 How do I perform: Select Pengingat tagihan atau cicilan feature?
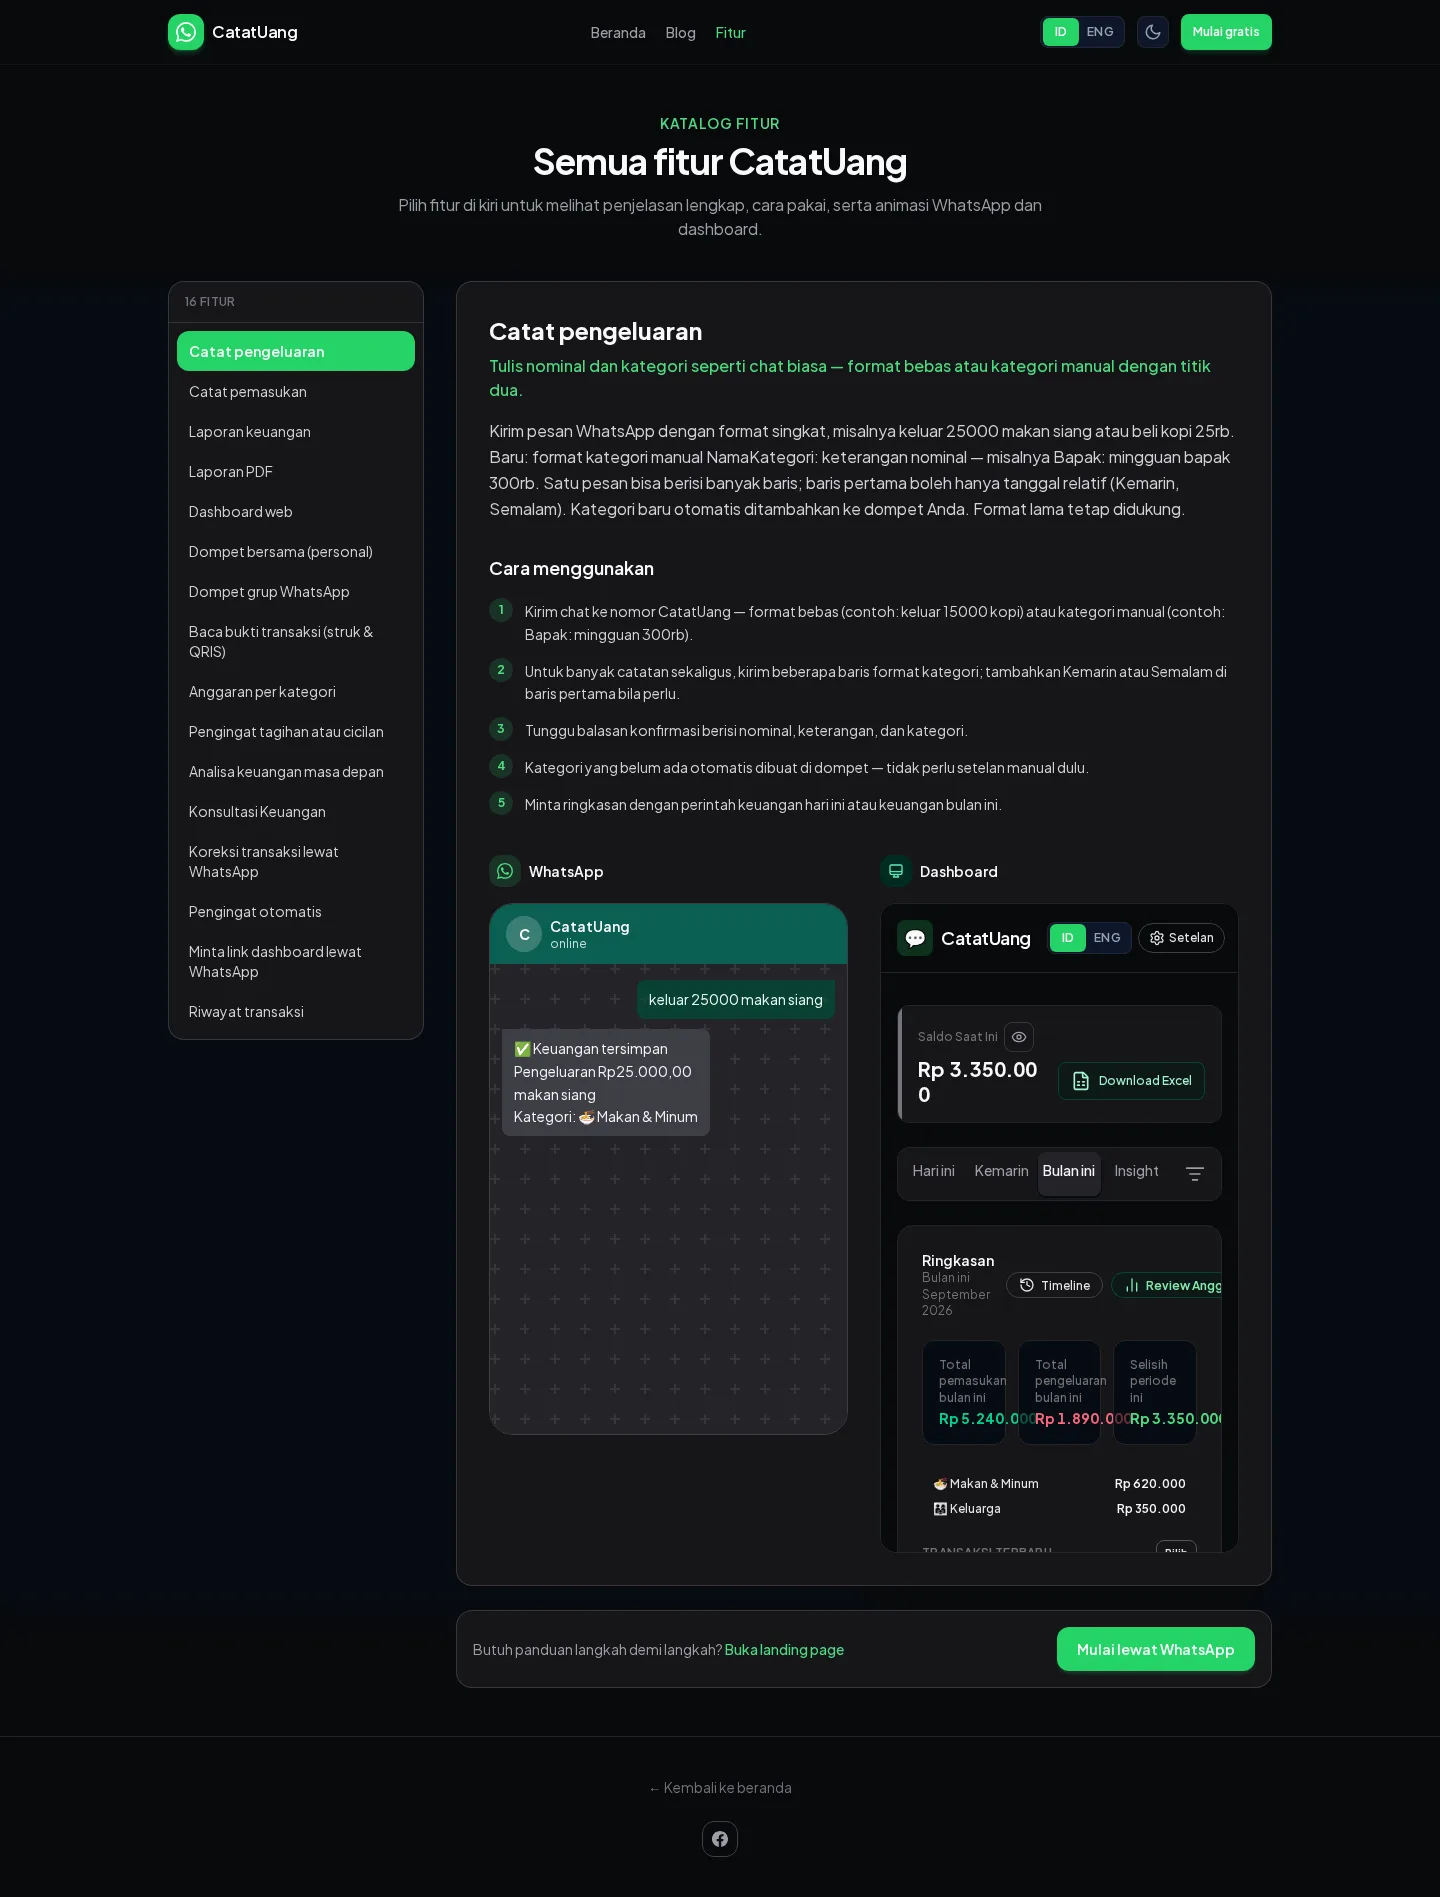(296, 732)
